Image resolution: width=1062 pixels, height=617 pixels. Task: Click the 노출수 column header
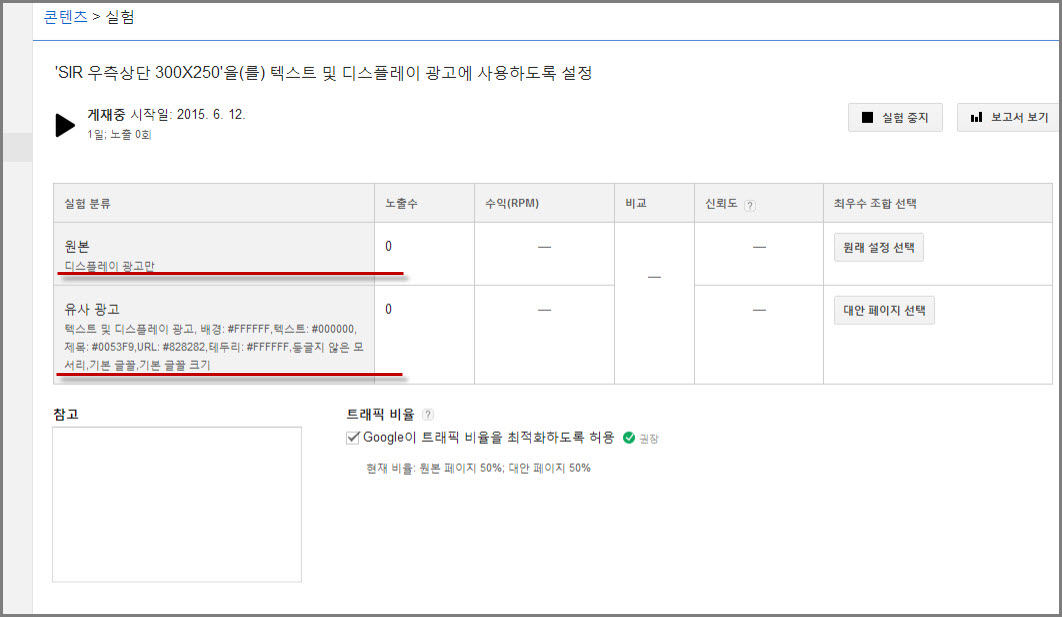click(x=401, y=204)
